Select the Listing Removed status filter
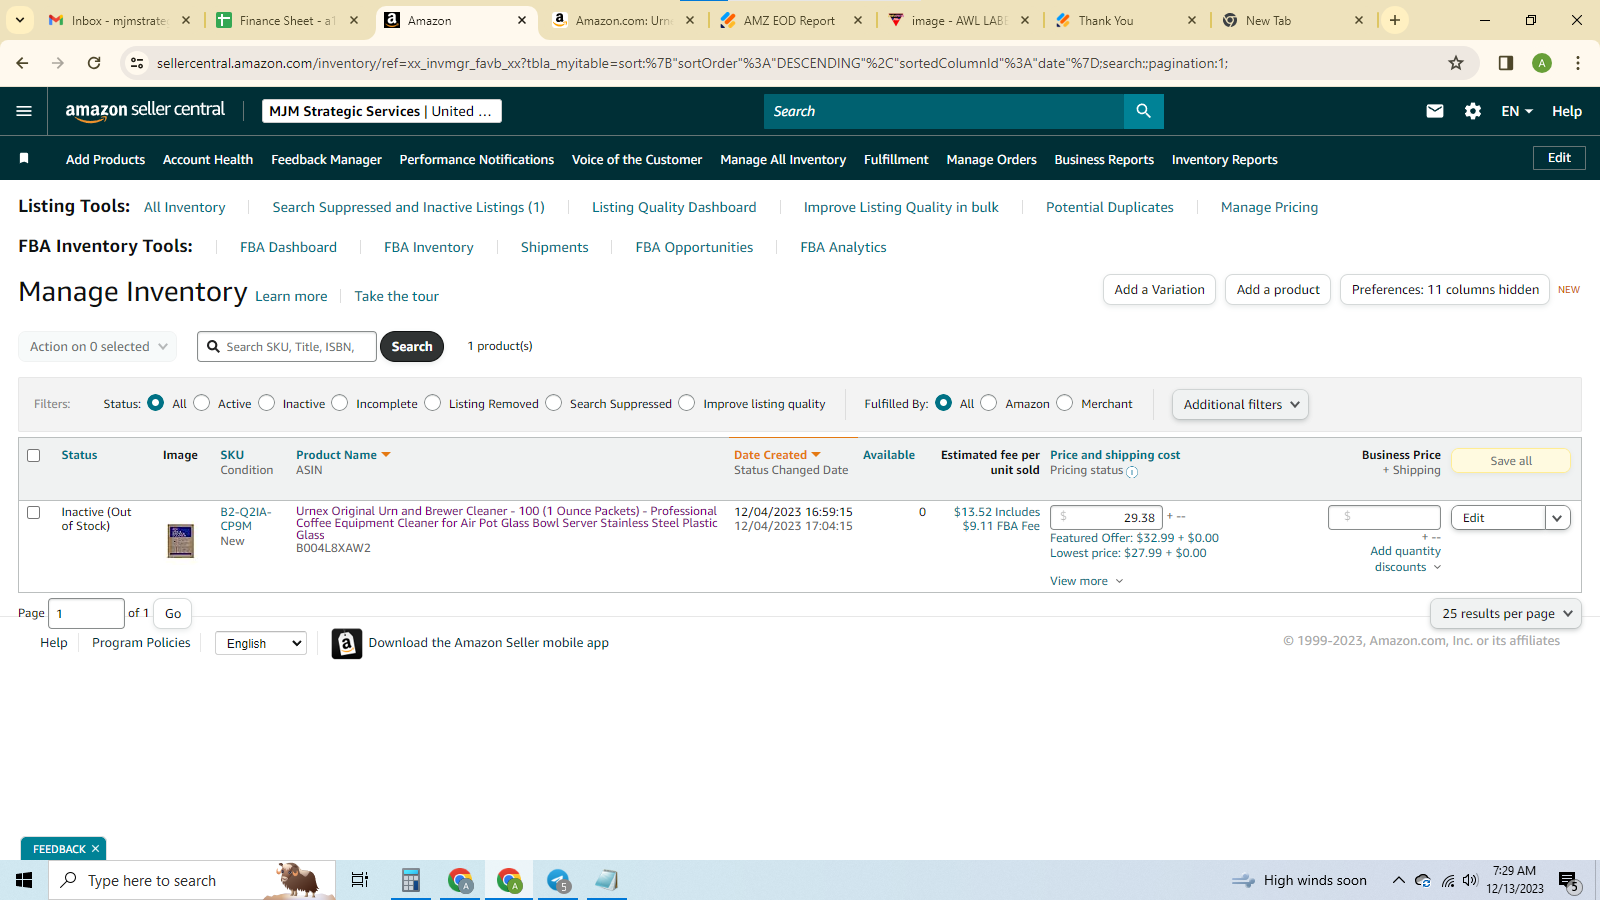1600x900 pixels. 433,403
